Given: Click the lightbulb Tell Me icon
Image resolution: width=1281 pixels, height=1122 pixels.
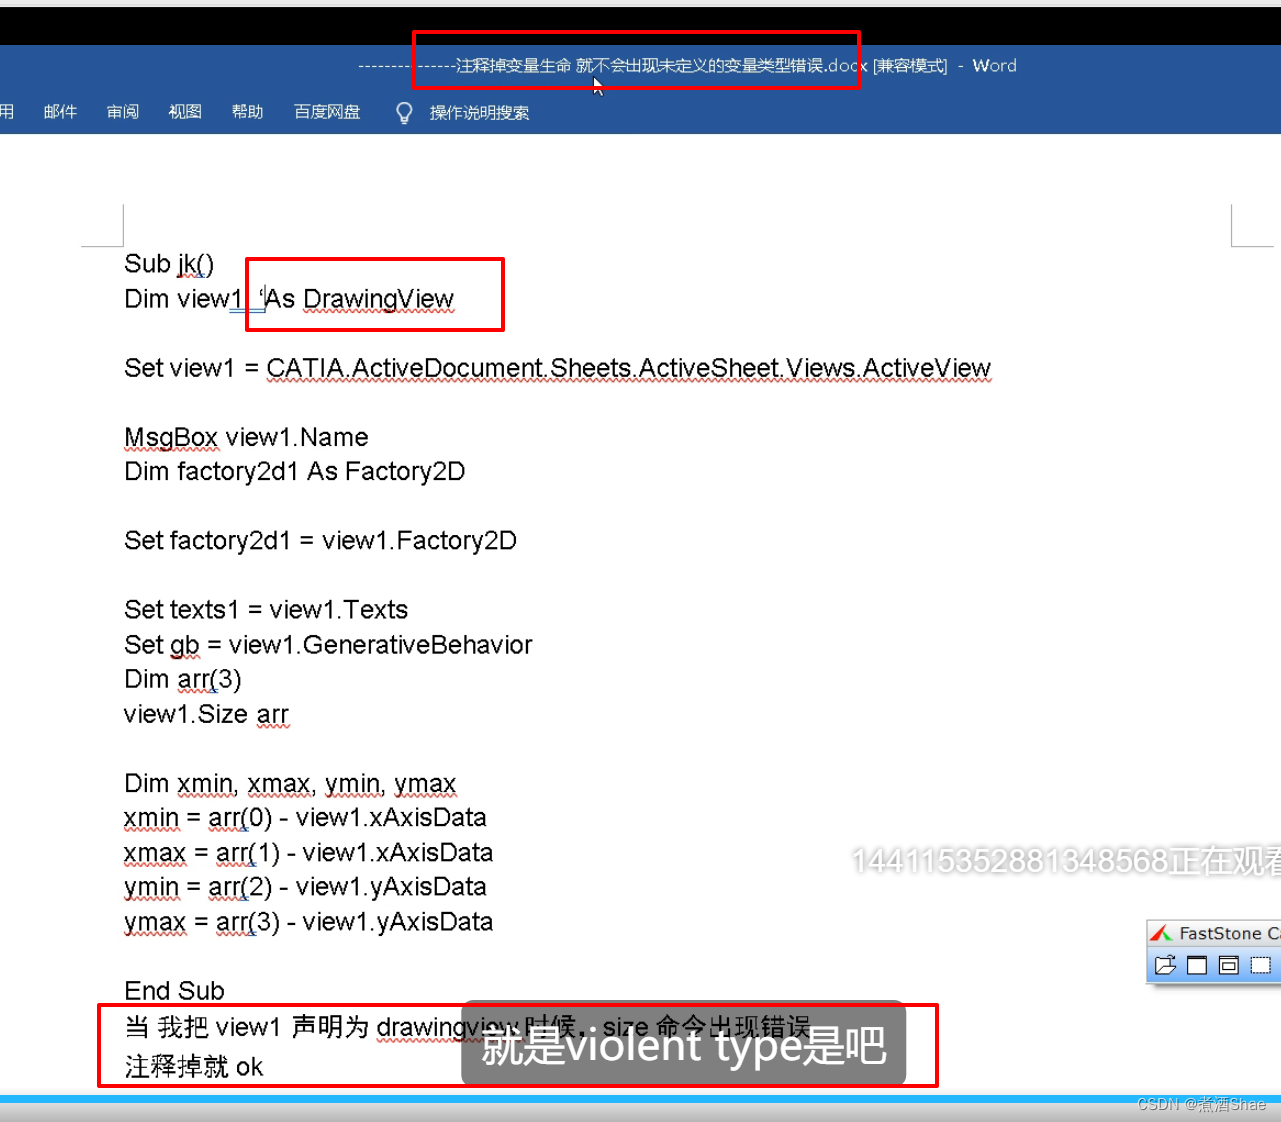Looking at the screenshot, I should [x=404, y=113].
